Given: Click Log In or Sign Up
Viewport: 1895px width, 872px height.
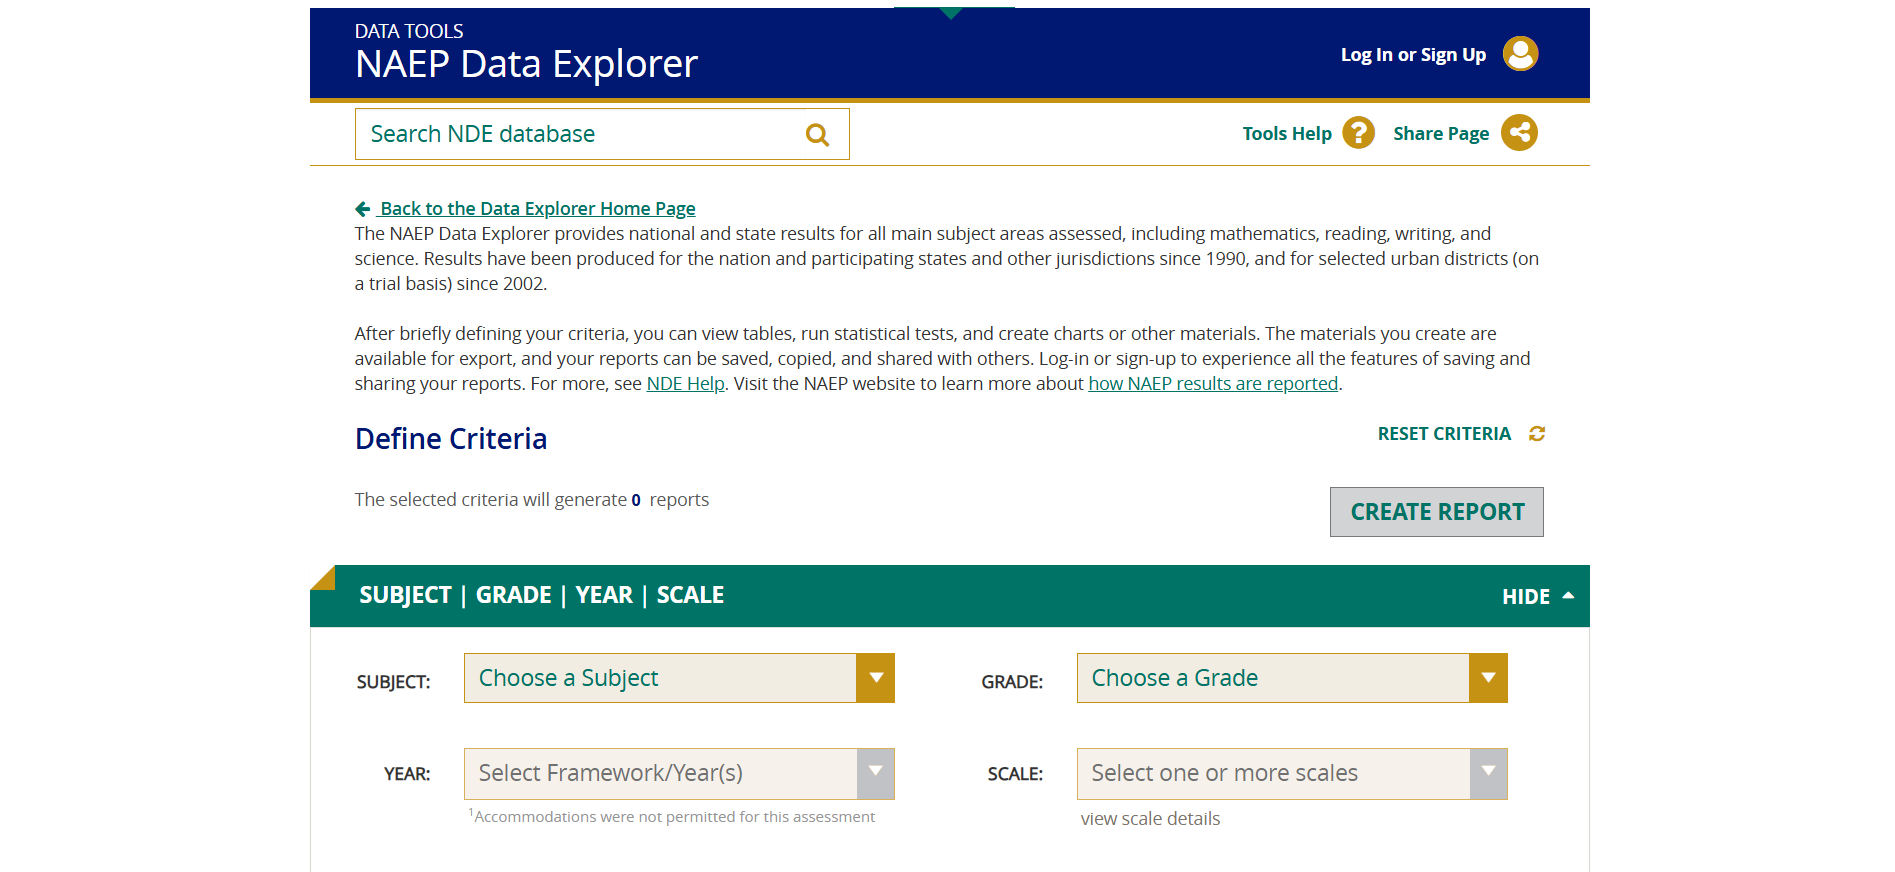Looking at the screenshot, I should pyautogui.click(x=1413, y=55).
